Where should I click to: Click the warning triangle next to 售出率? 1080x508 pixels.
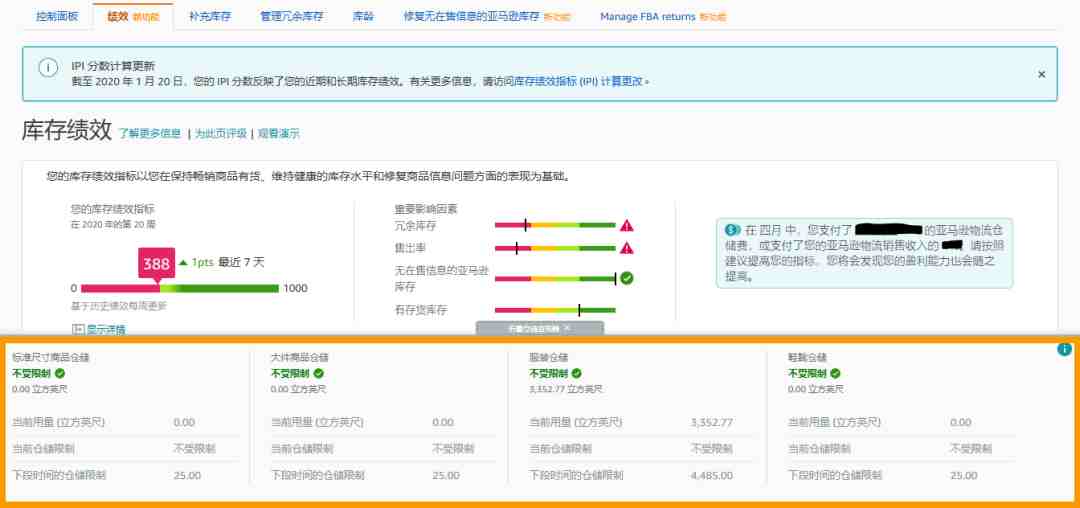627,248
